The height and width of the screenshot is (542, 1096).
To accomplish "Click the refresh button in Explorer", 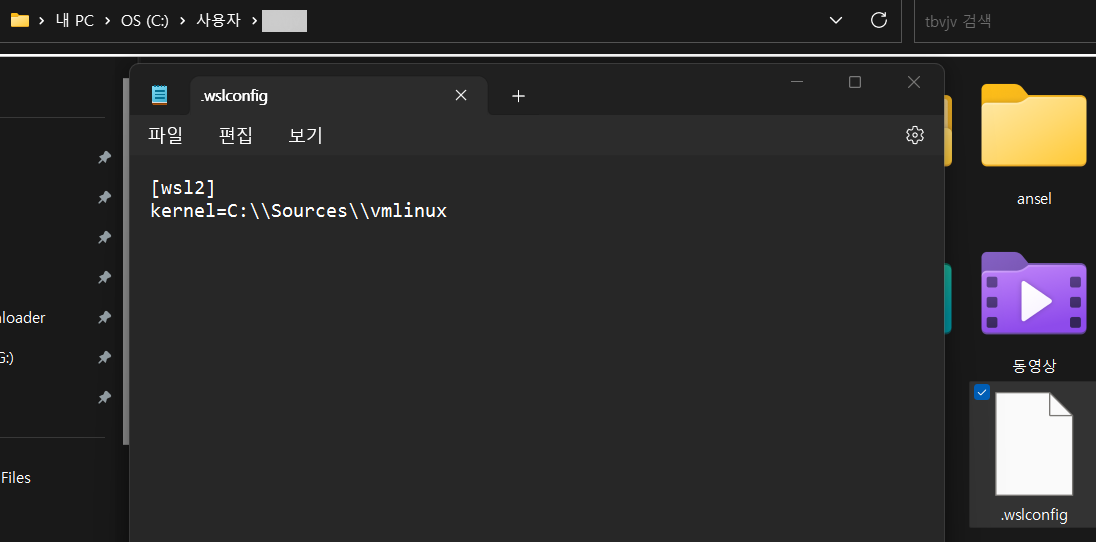I will [879, 20].
